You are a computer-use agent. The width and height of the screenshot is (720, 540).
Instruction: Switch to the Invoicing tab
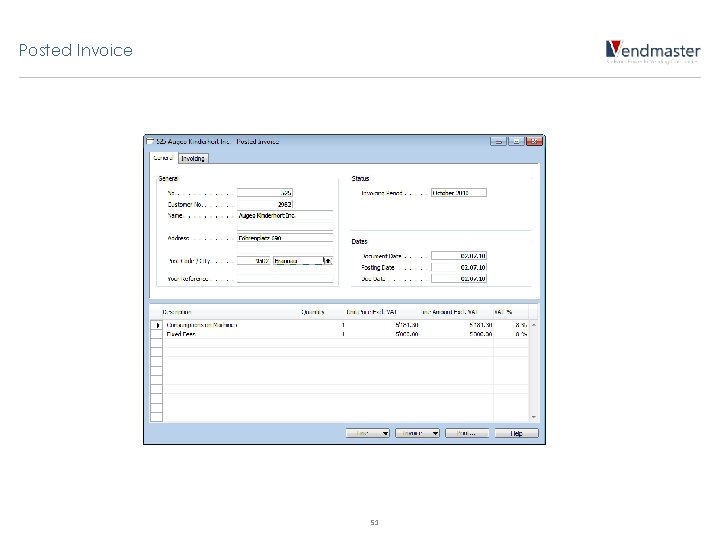(x=193, y=158)
